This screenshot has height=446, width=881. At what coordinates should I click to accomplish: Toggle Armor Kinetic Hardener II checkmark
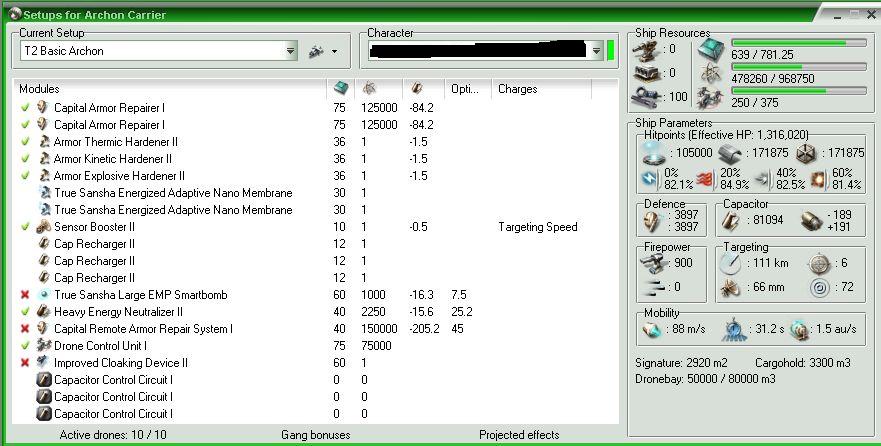pyautogui.click(x=25, y=158)
